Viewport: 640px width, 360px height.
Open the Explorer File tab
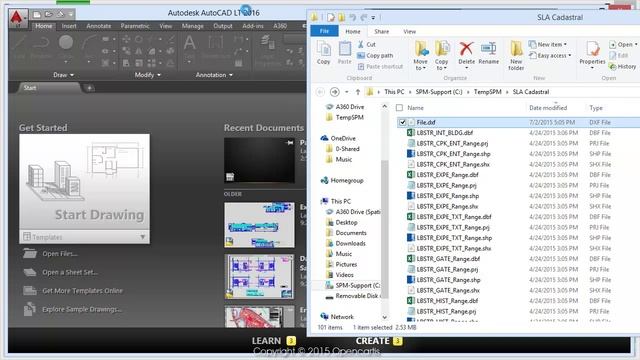point(324,31)
